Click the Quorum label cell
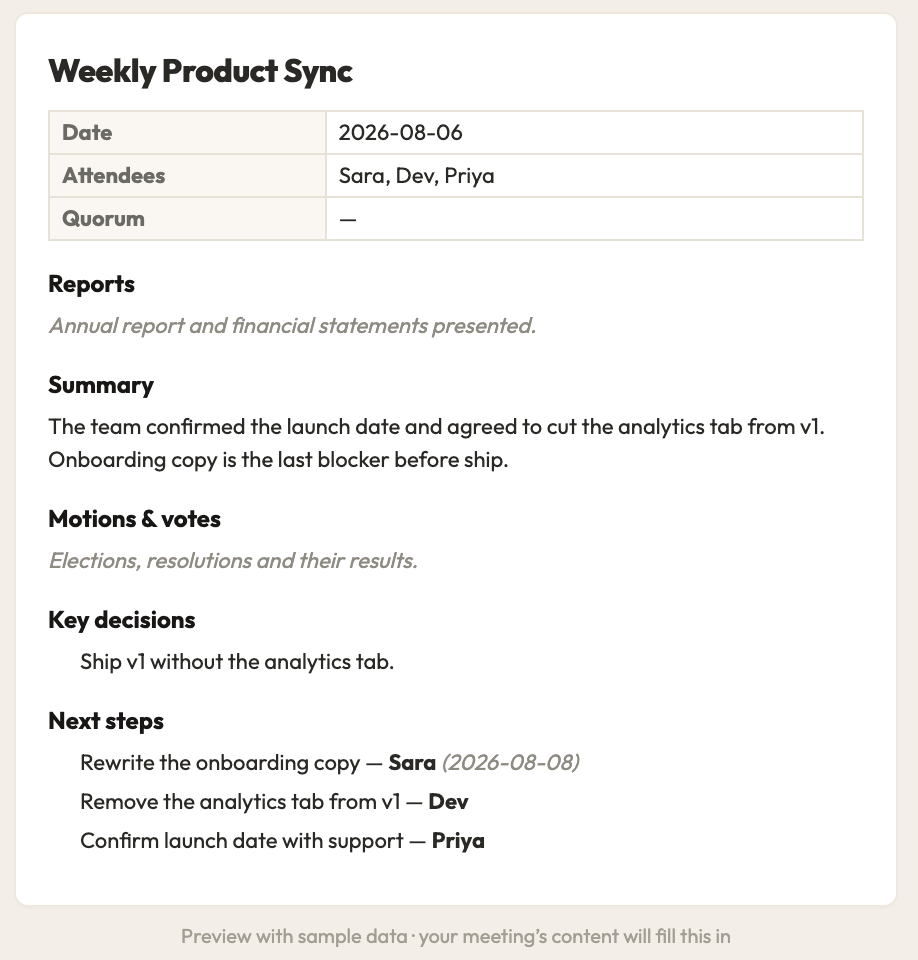This screenshot has width=918, height=960. (x=187, y=219)
